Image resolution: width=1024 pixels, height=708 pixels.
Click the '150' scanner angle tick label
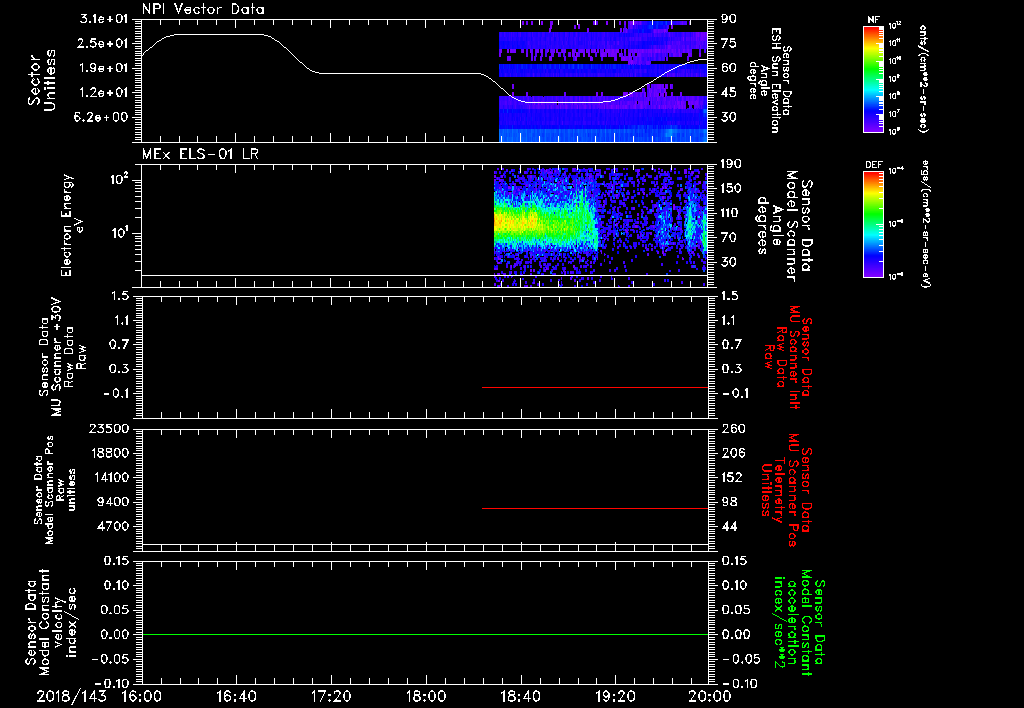coord(732,189)
